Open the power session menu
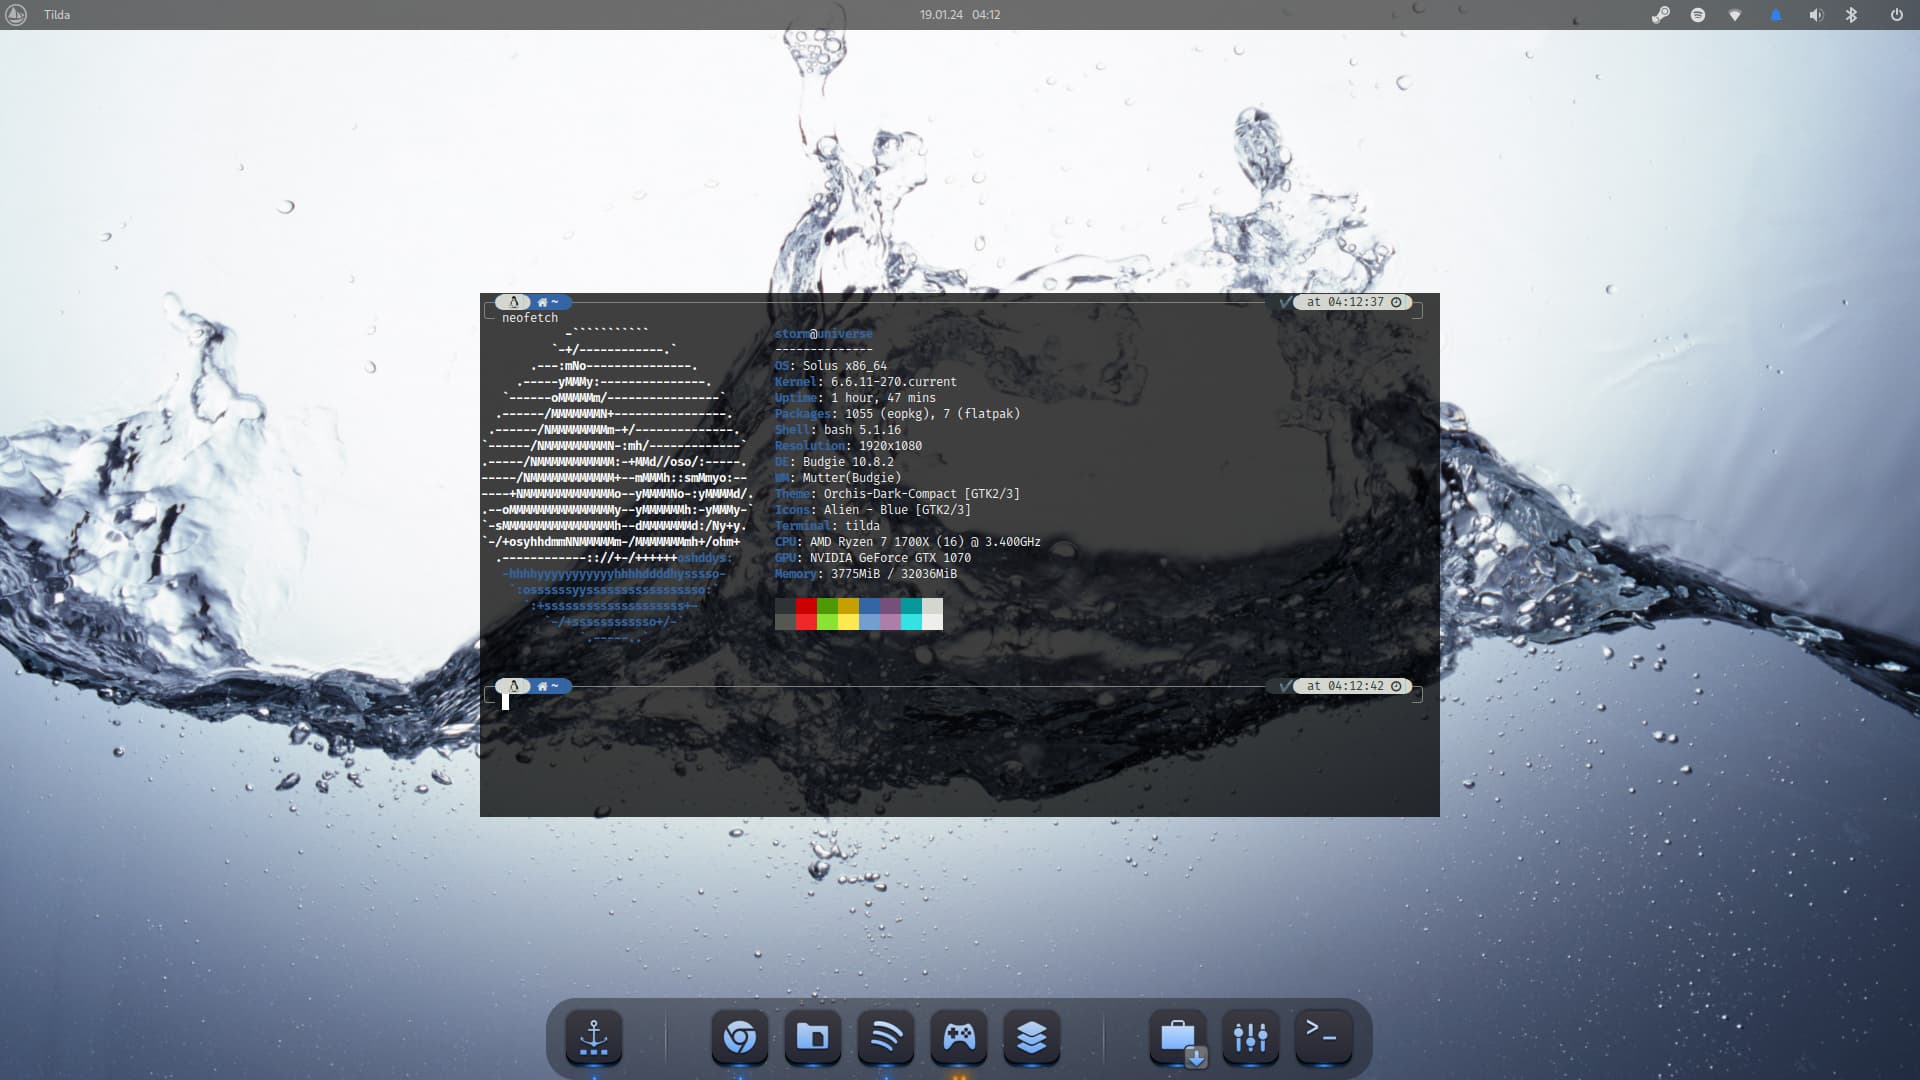The width and height of the screenshot is (1920, 1080). [1896, 15]
